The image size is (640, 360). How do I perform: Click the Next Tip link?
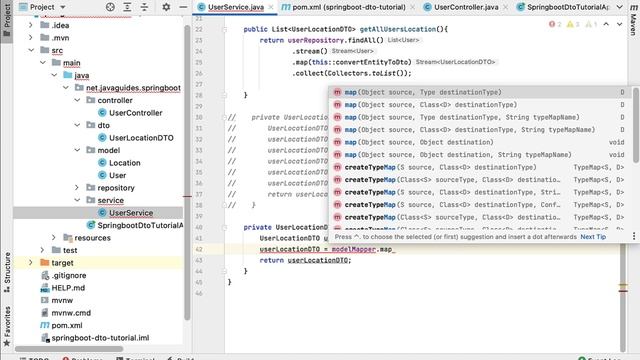(593, 237)
